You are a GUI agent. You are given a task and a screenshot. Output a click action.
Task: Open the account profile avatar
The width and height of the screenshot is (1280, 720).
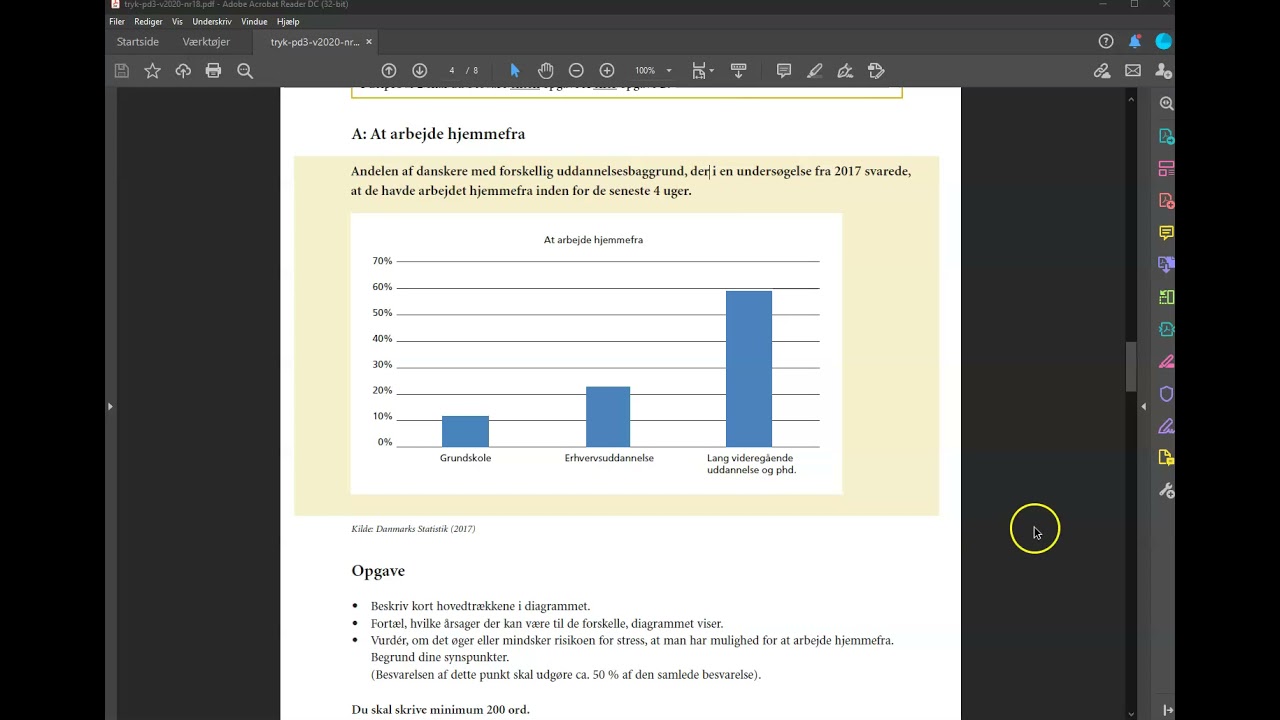pos(1163,42)
